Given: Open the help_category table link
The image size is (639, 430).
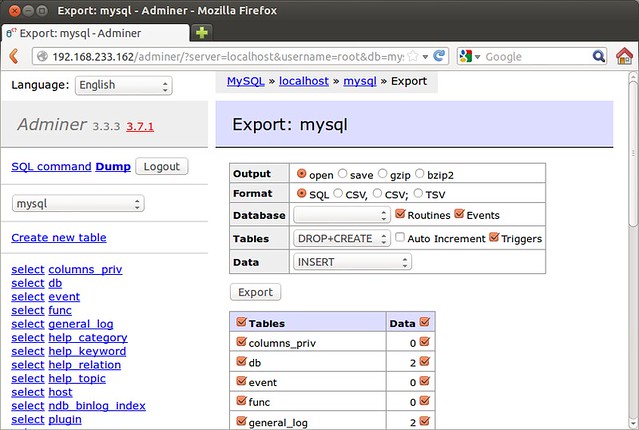Looking at the screenshot, I should pyautogui.click(x=88, y=337).
